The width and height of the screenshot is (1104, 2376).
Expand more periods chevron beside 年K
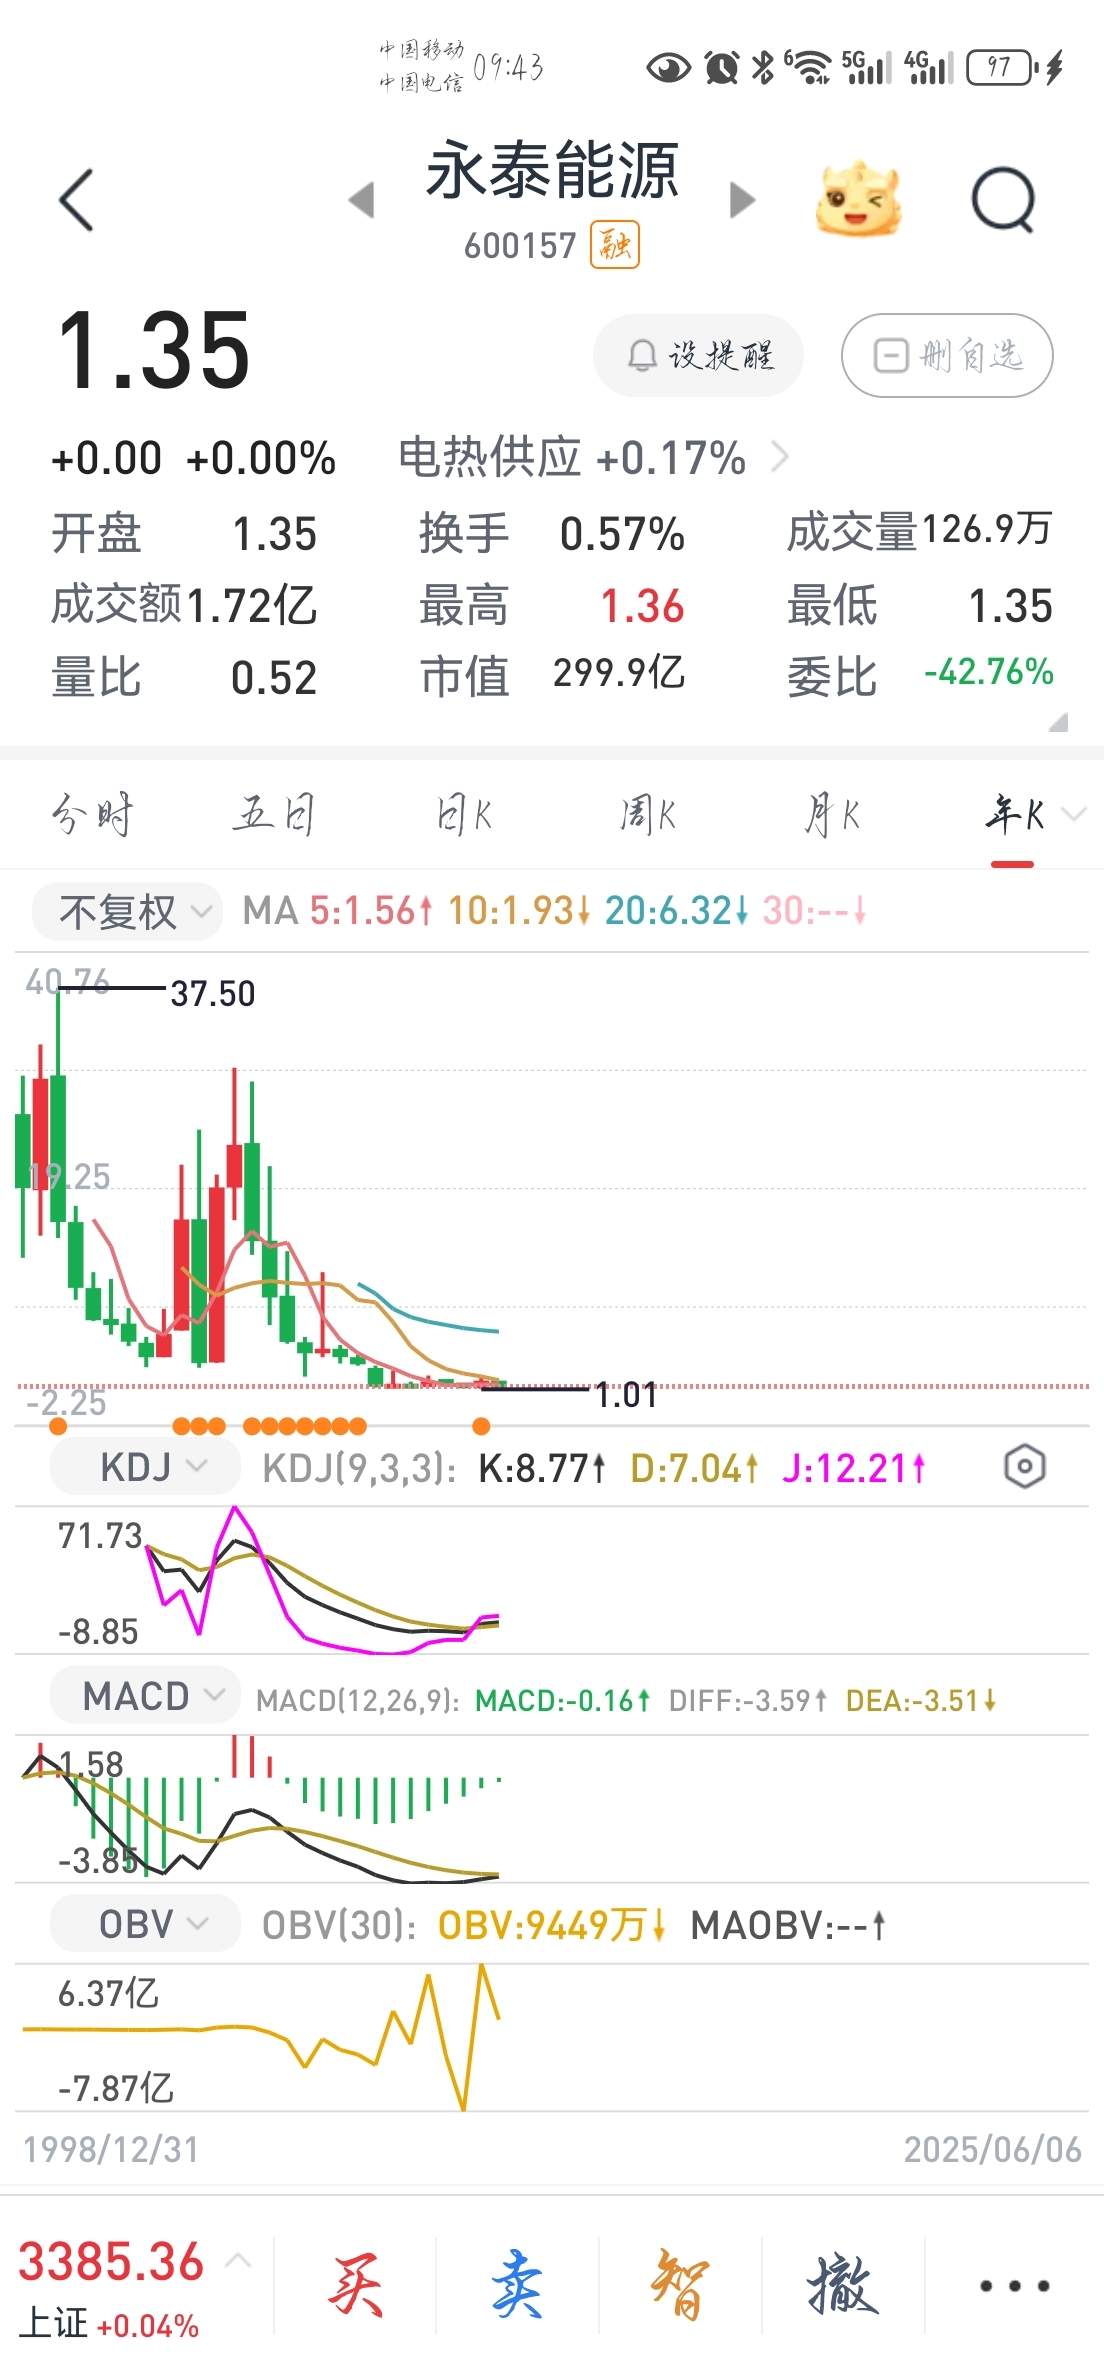1073,815
